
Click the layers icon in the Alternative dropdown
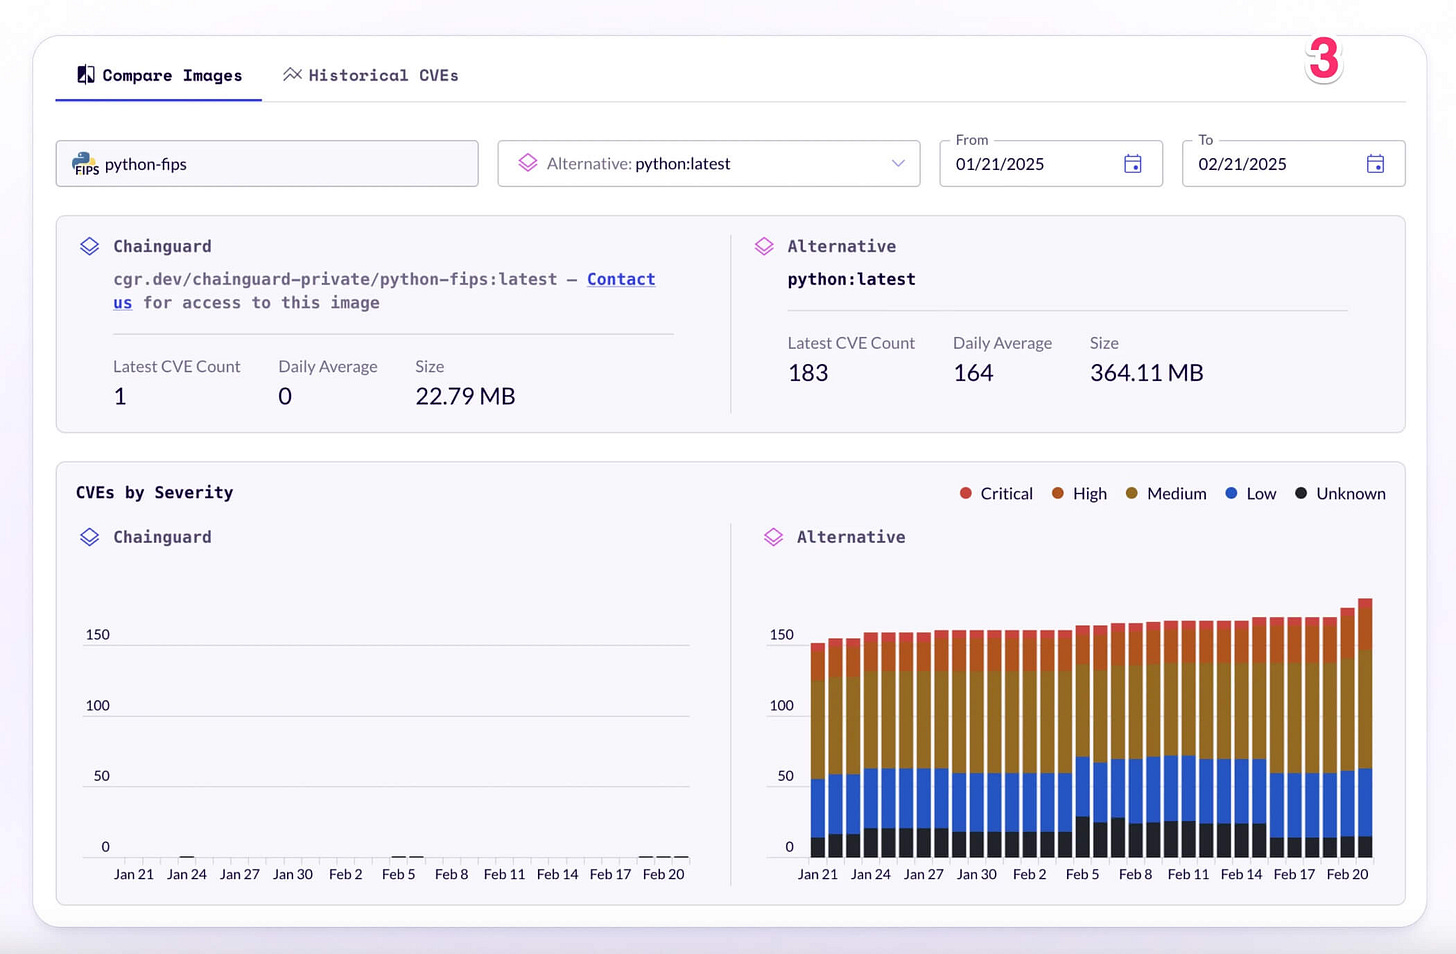point(528,163)
